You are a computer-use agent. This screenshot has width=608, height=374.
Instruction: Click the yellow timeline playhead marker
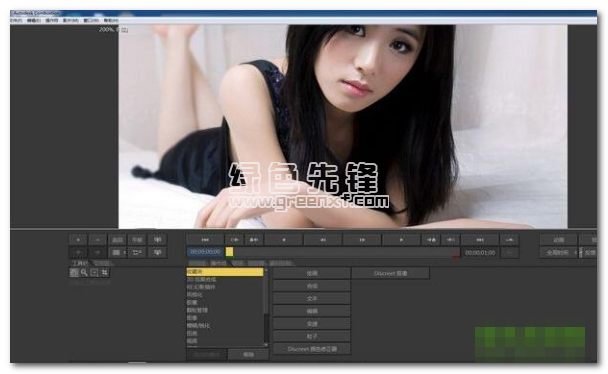click(230, 252)
